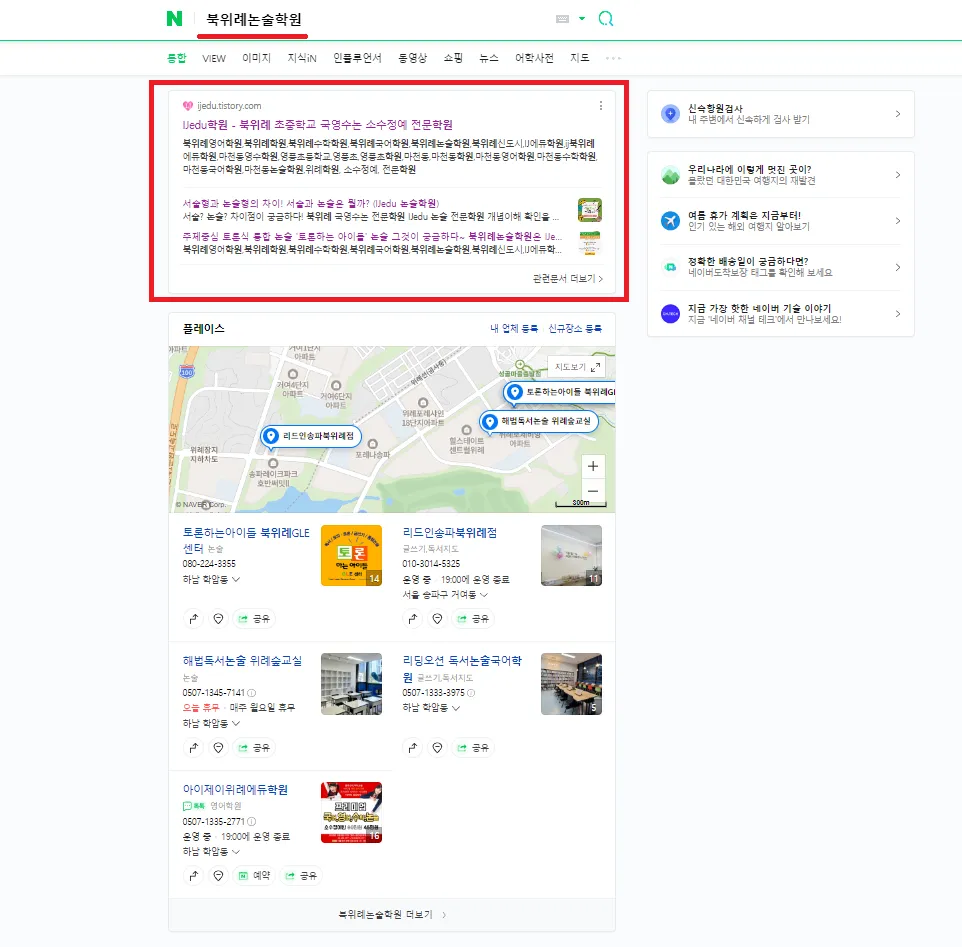The height and width of the screenshot is (947, 962).
Task: Click the airplane icon for 여름 휴가 계획
Action: [x=670, y=220]
